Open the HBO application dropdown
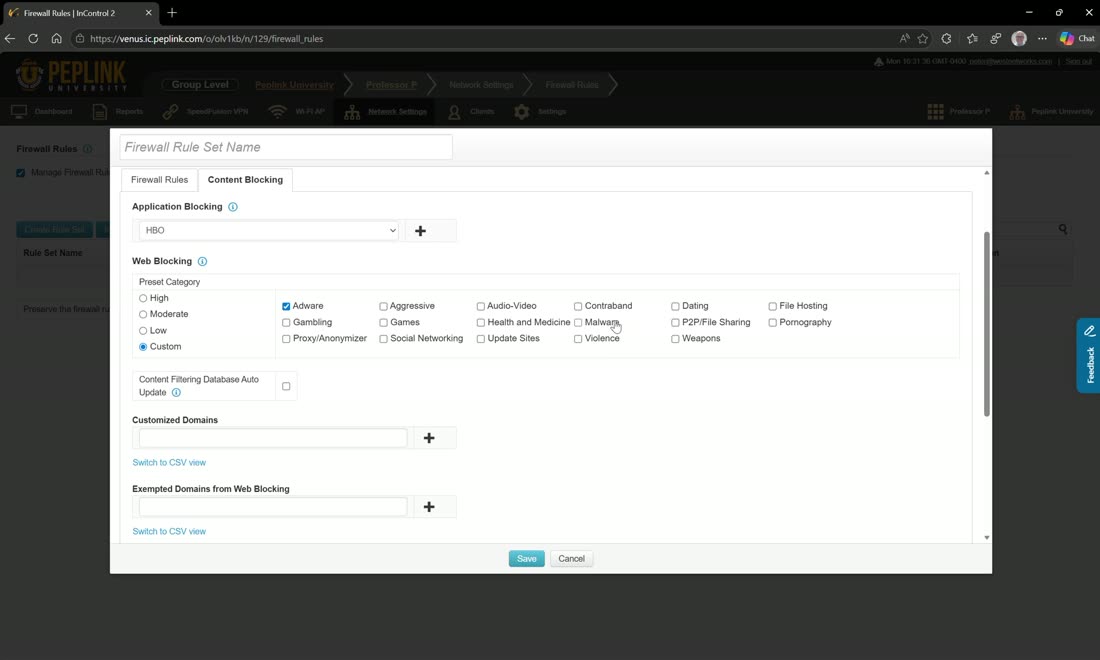1100x660 pixels. point(269,231)
